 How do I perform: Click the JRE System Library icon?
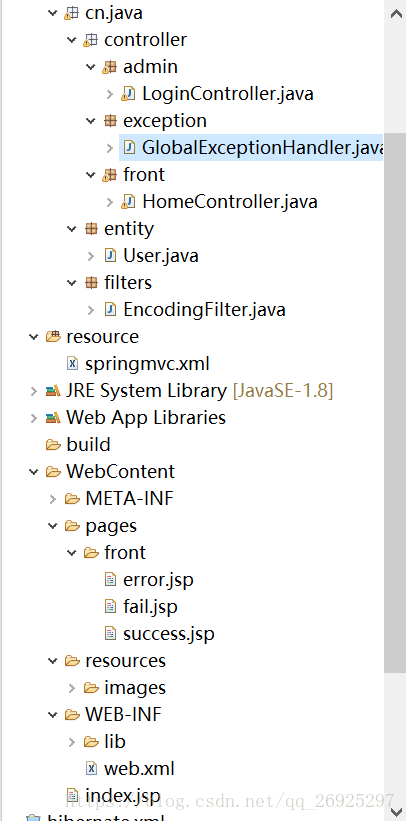click(53, 391)
